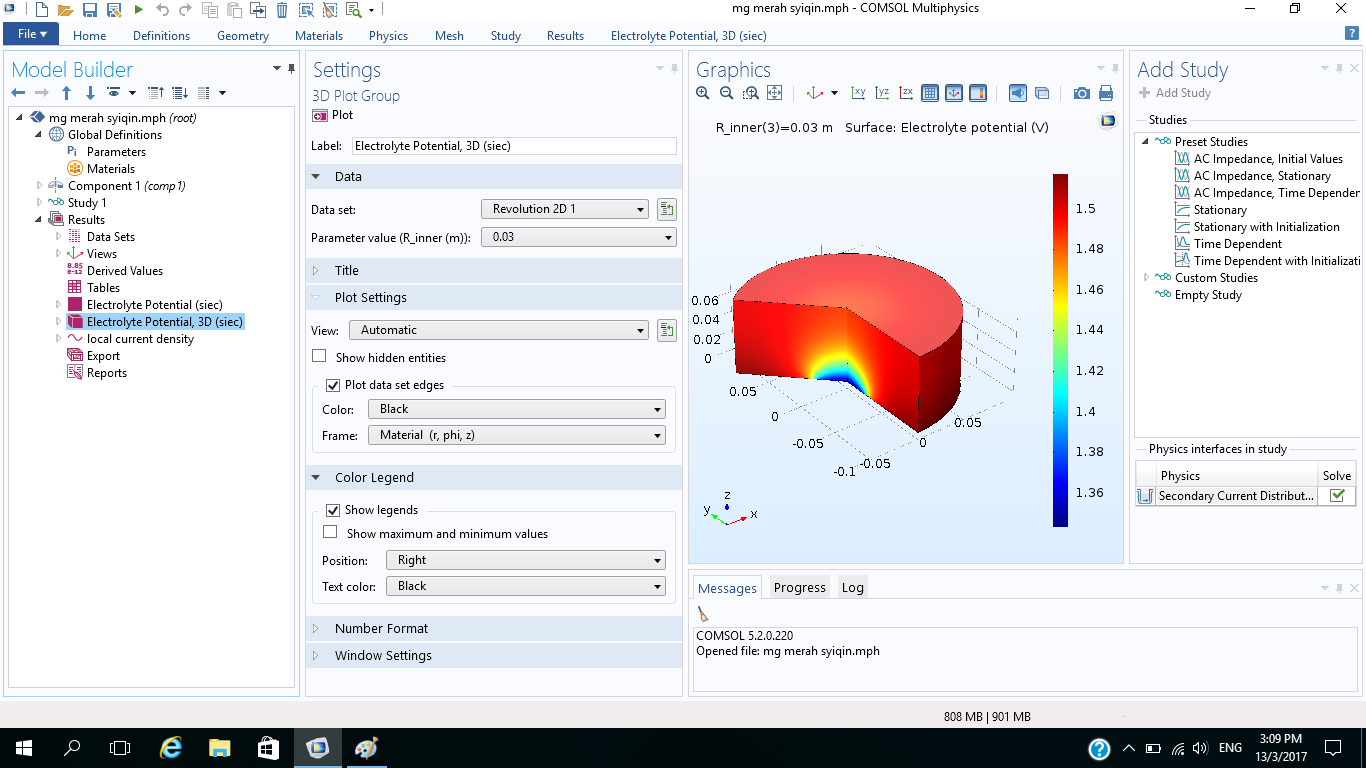This screenshot has width=1366, height=768.
Task: Click the Save icon in the top toolbar
Action: coord(90,10)
